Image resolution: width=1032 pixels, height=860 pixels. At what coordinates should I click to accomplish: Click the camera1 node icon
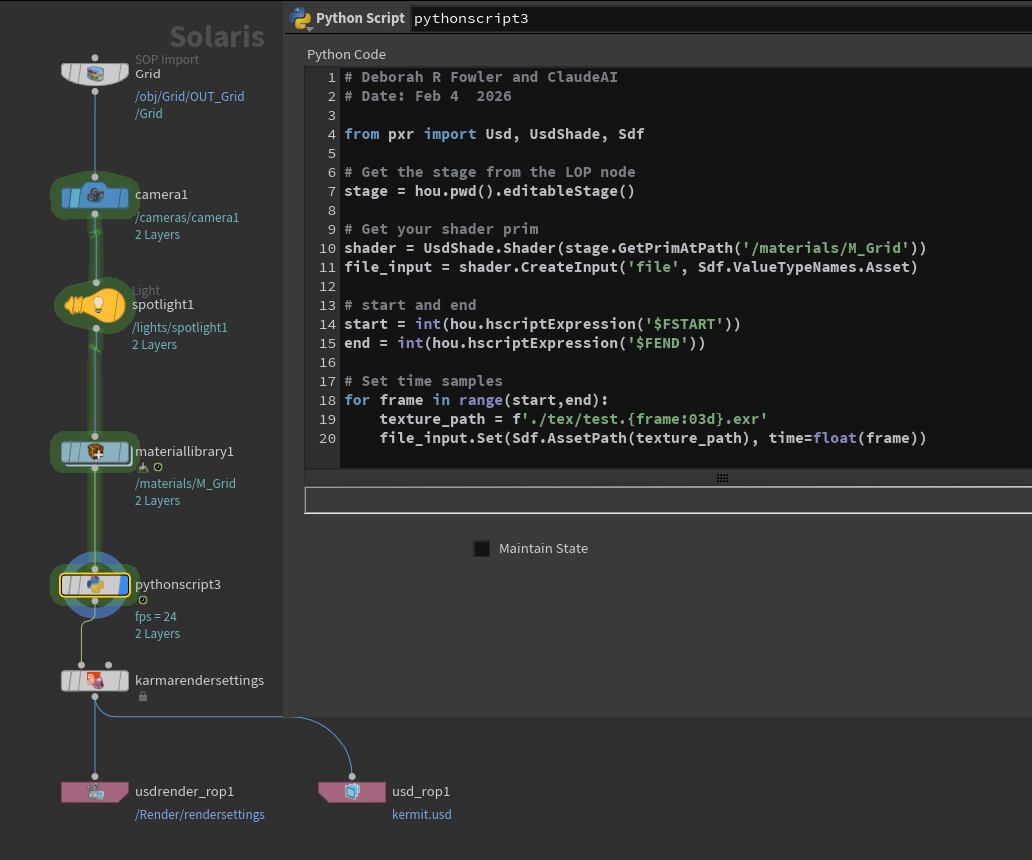pos(95,197)
